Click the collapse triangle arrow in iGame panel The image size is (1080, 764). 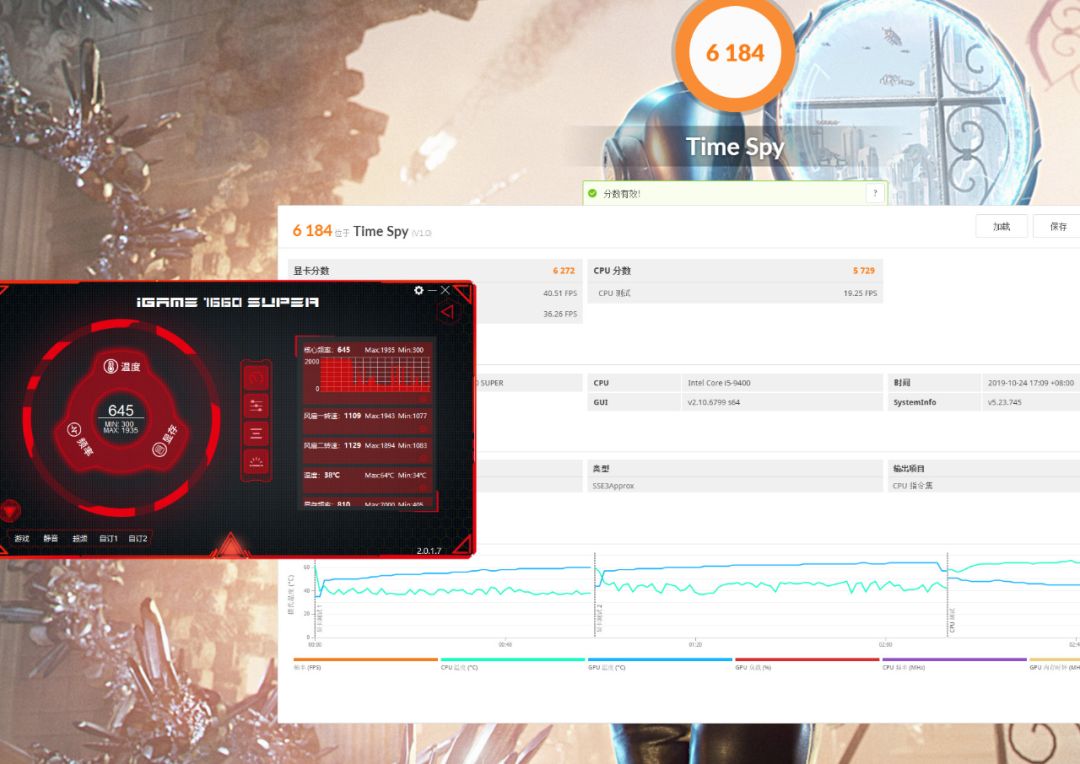tap(448, 312)
